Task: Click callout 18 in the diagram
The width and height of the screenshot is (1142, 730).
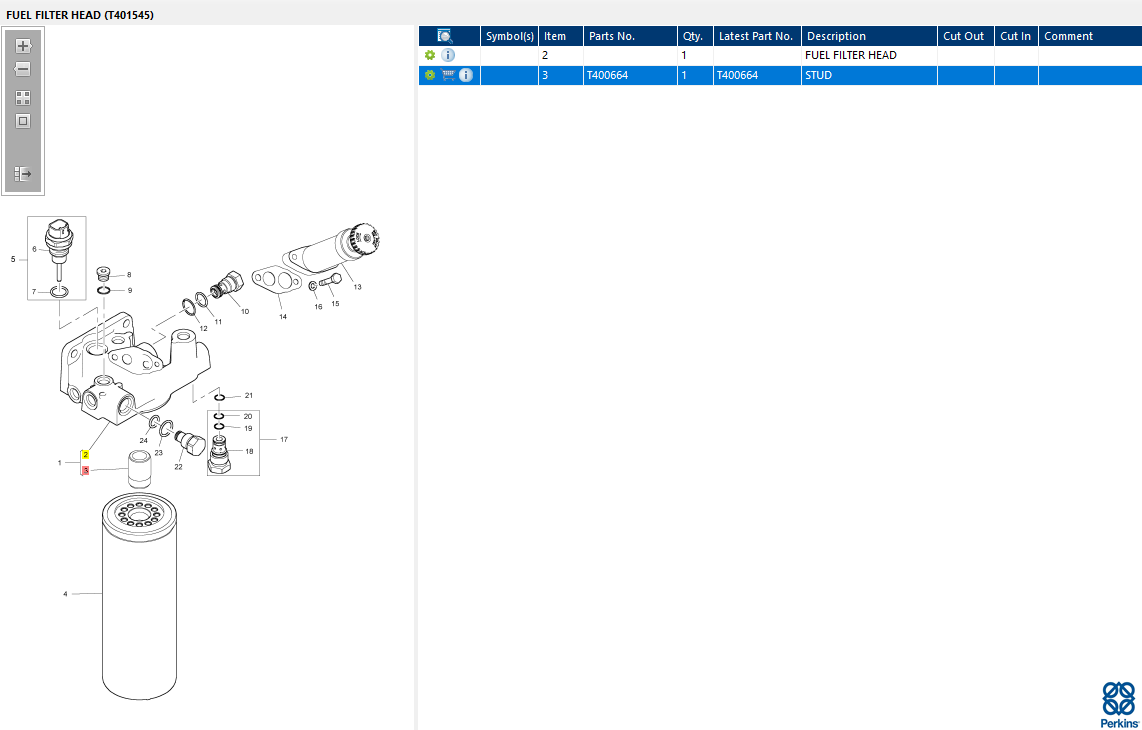Action: (x=249, y=452)
